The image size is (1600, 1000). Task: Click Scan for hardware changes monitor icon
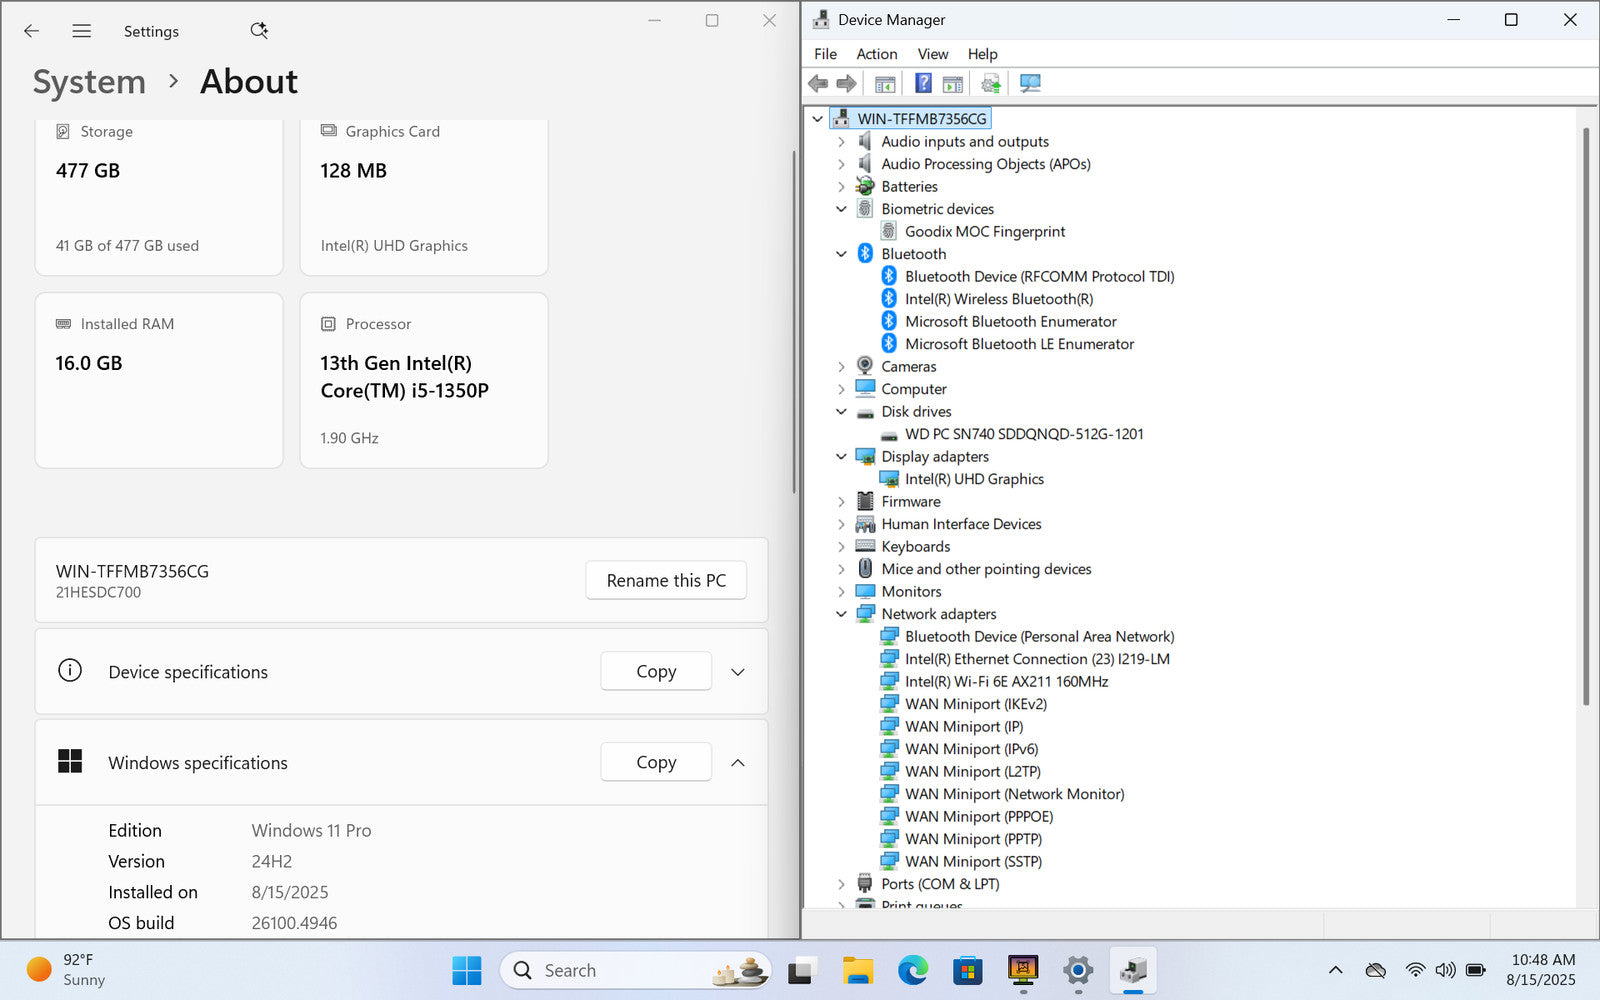(x=1030, y=84)
